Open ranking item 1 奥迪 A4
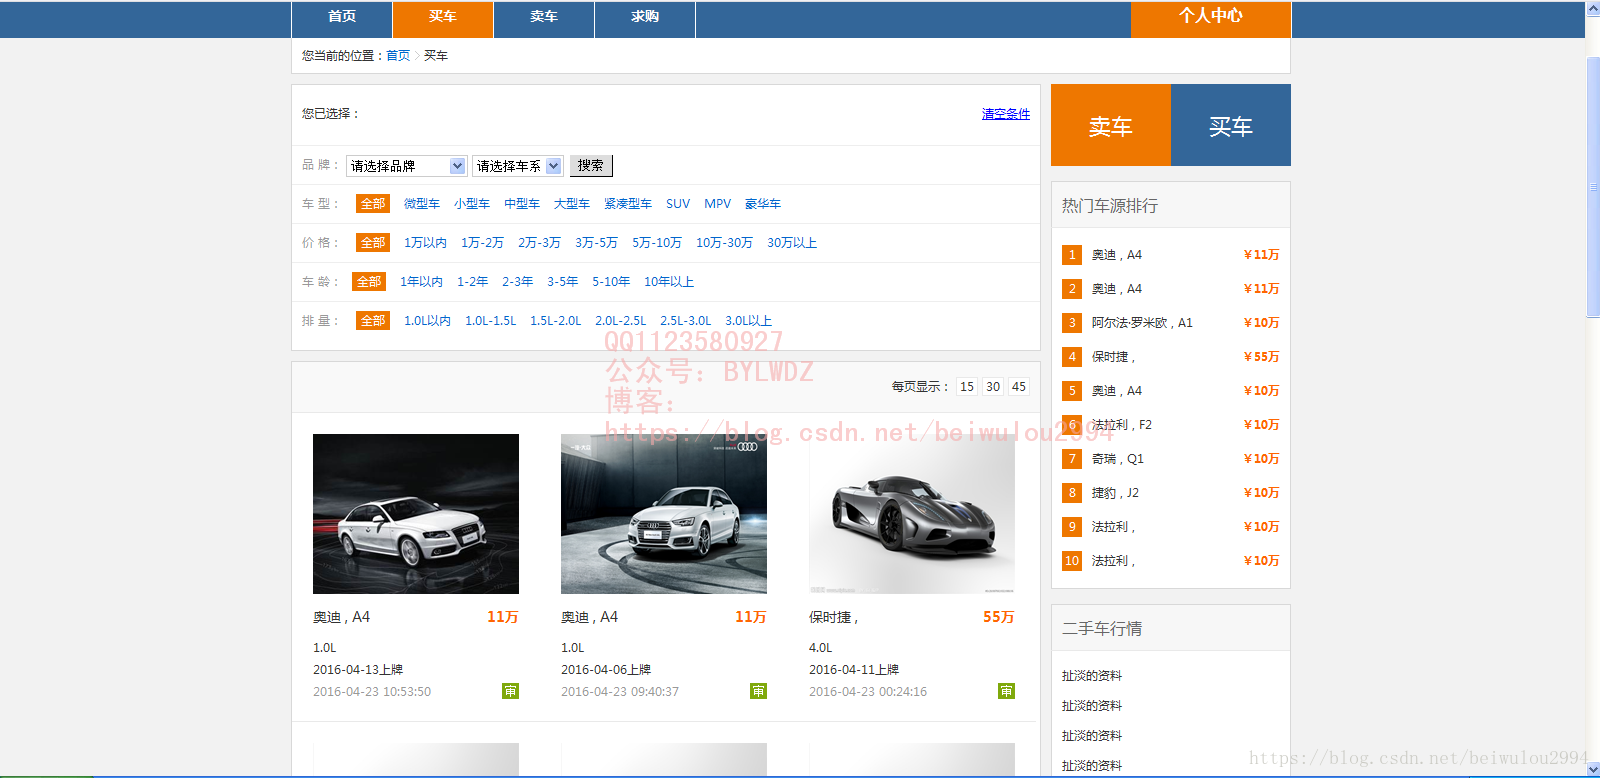Viewport: 1600px width, 778px height. 1117,255
